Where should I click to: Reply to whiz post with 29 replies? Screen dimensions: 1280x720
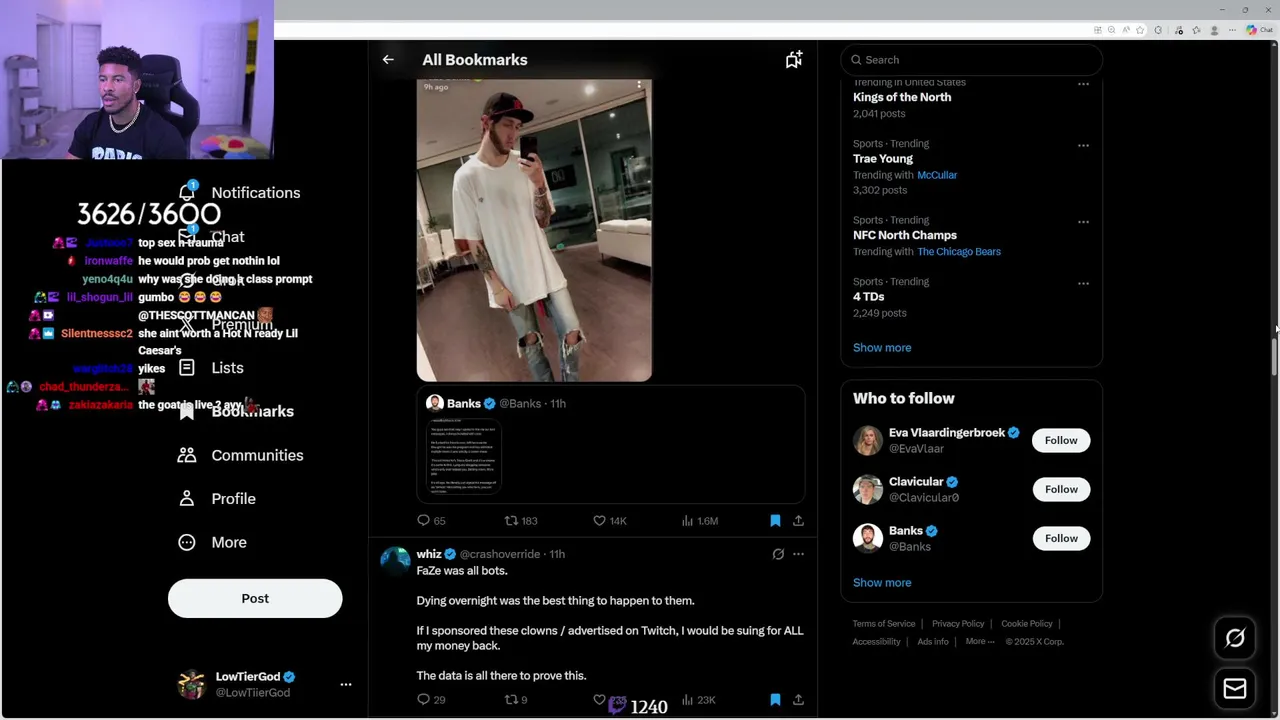pos(431,700)
